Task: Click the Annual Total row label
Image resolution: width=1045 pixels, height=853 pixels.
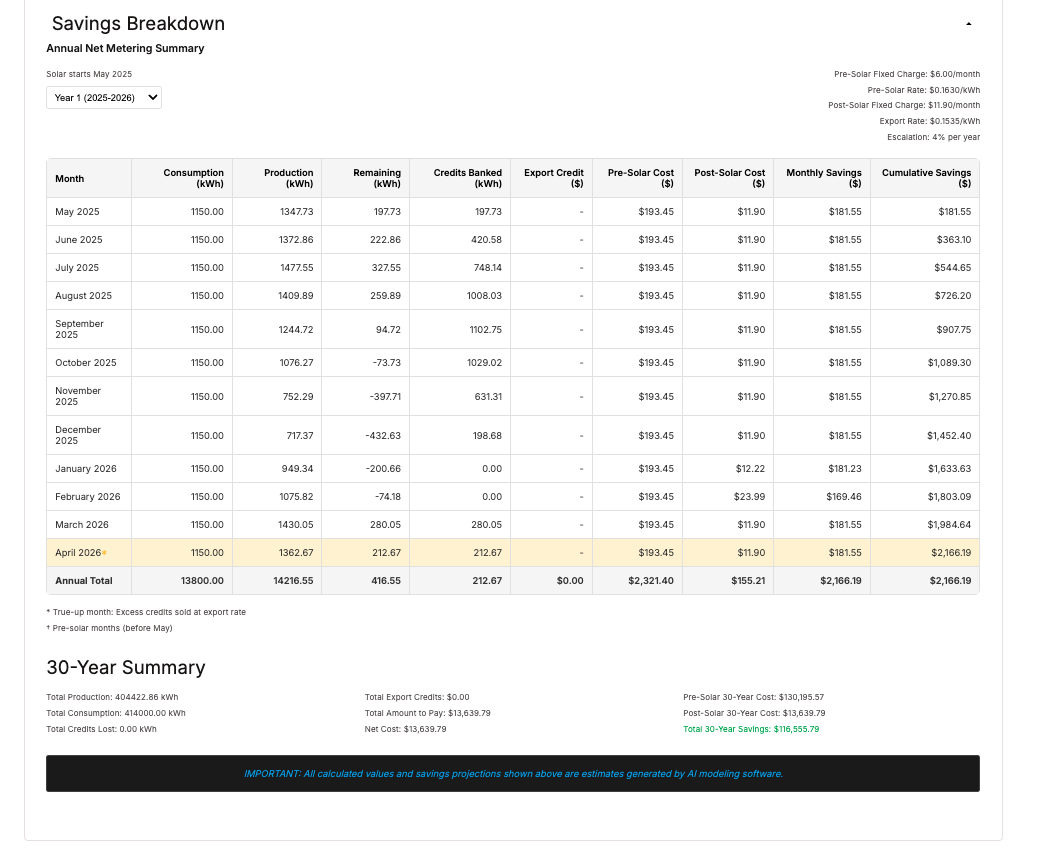Action: coord(84,580)
